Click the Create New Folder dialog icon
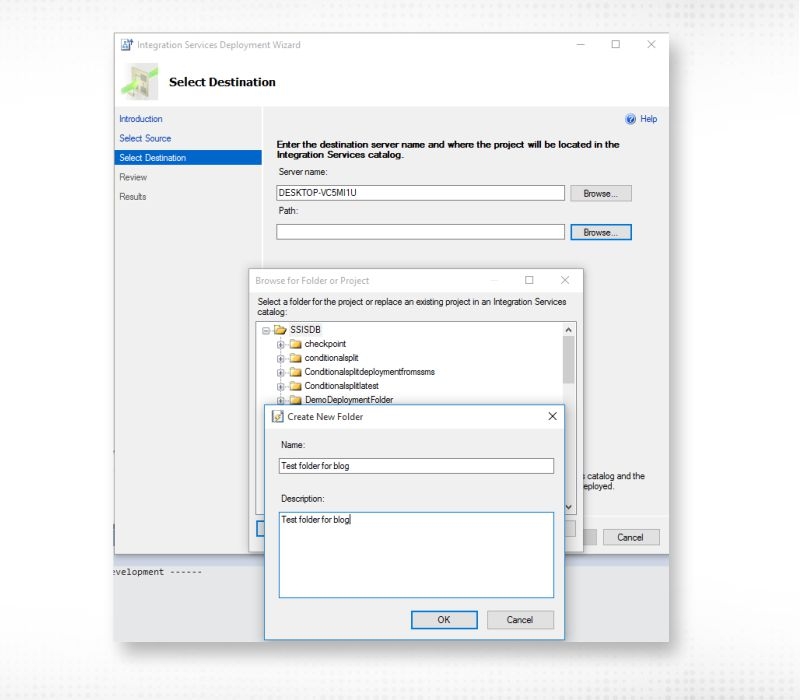 tap(280, 417)
